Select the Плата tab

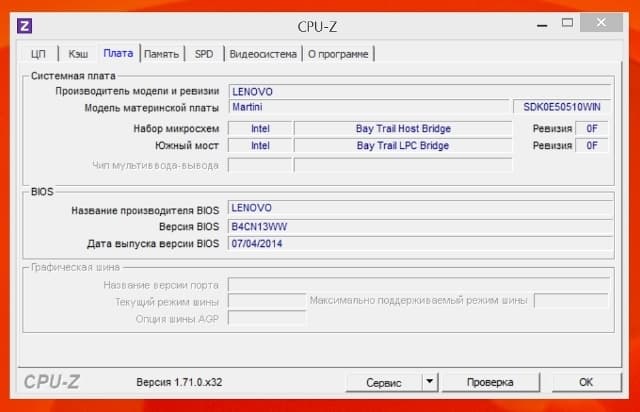click(x=118, y=53)
